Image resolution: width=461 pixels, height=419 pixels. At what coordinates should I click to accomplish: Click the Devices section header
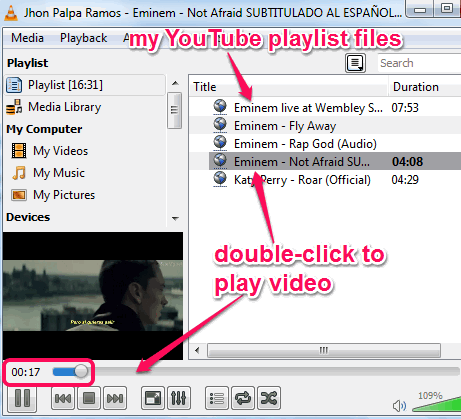tap(28, 217)
